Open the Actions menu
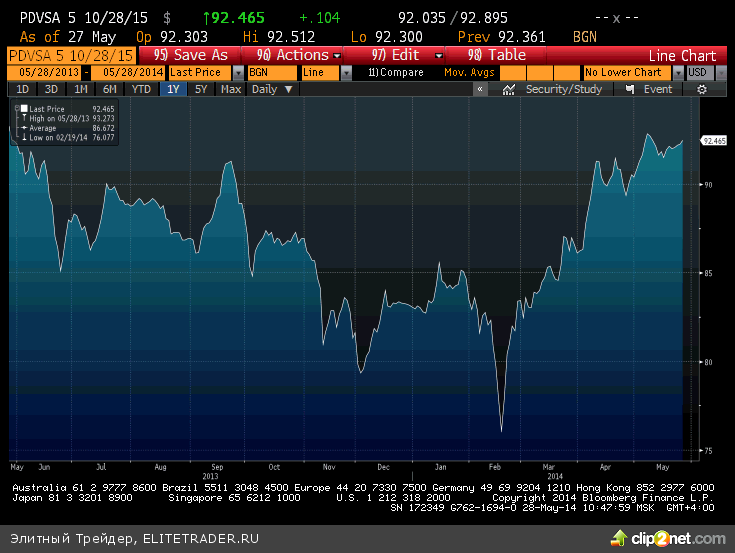Viewport: 735px width, 553px height. [x=298, y=55]
